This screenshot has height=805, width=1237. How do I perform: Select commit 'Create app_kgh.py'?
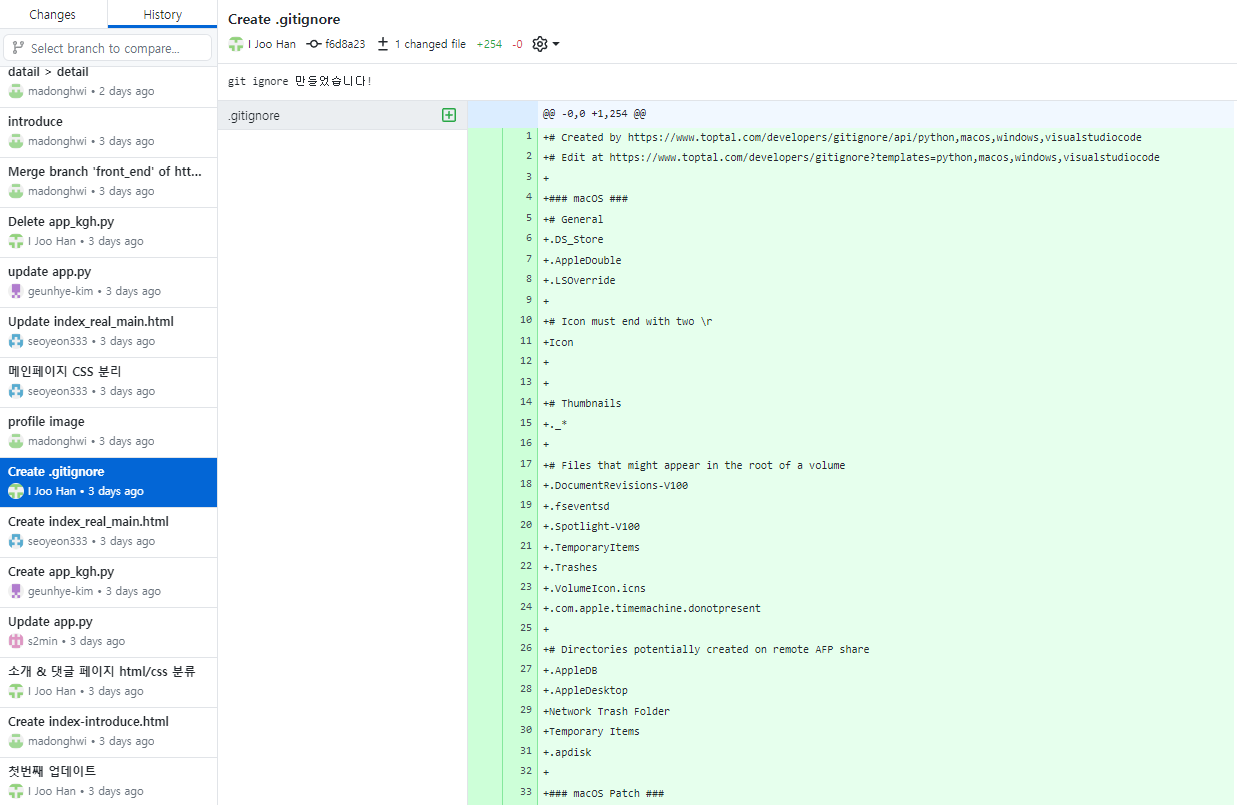coord(108,582)
